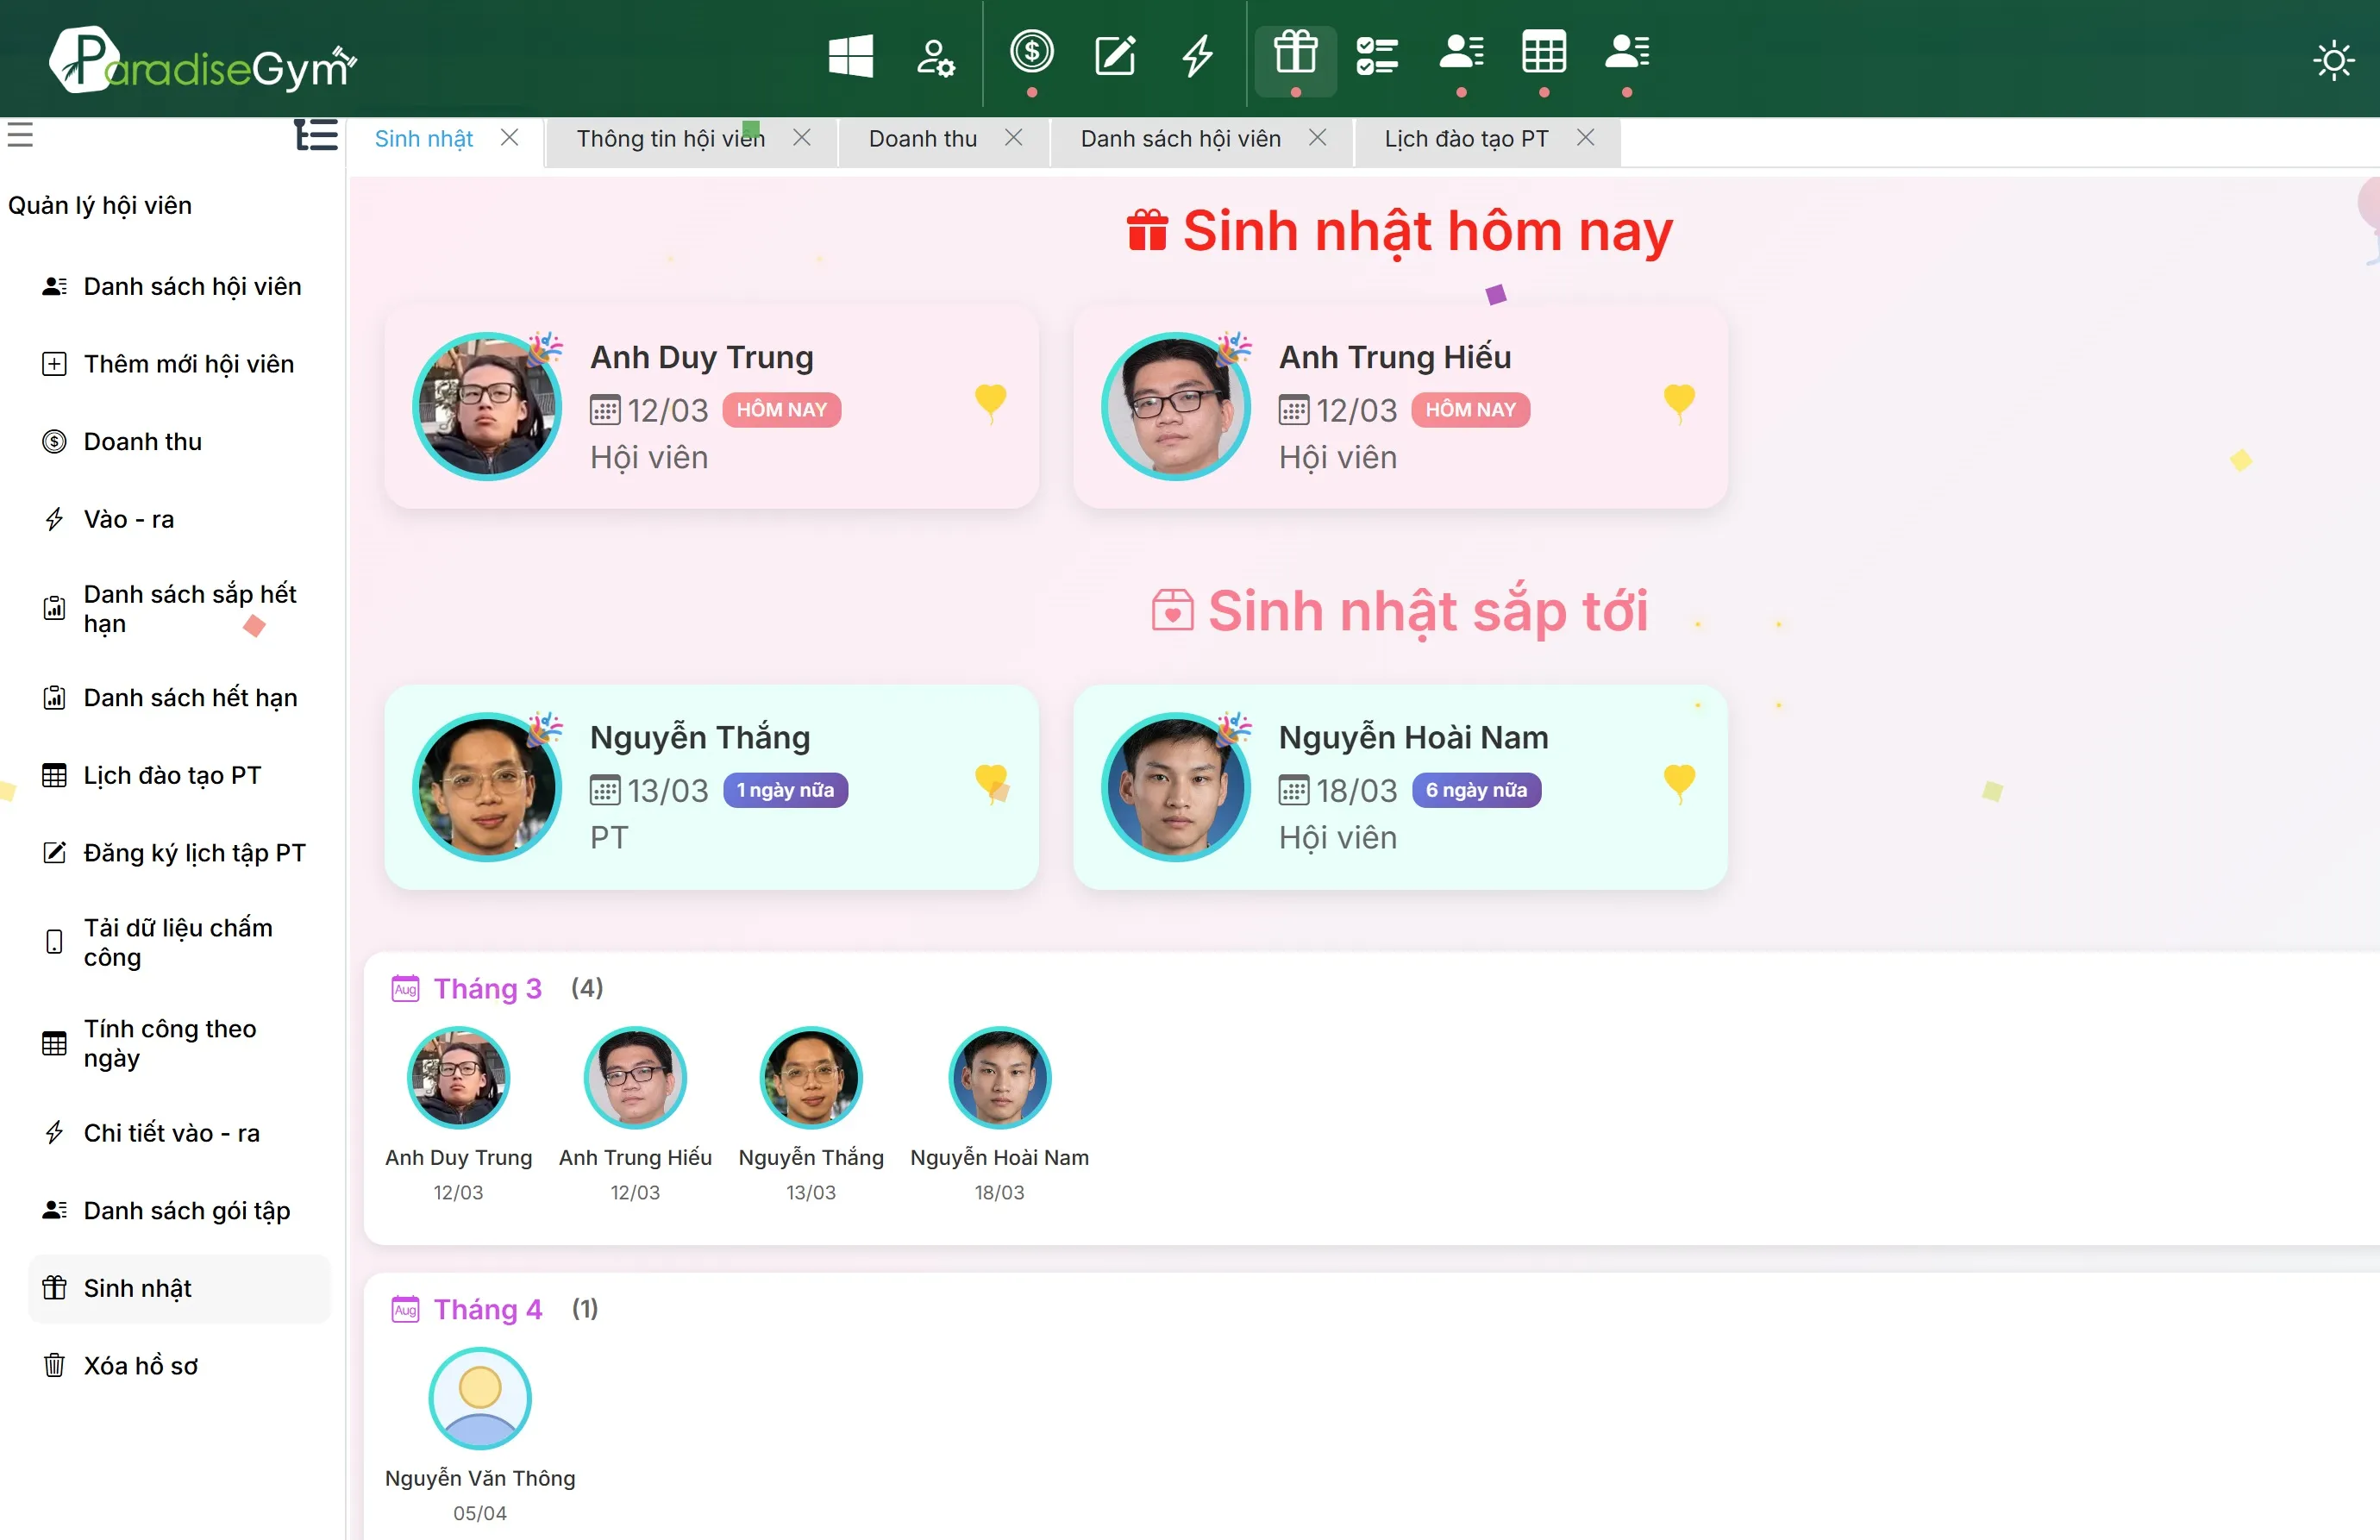2380x1540 pixels.
Task: Switch to the Doanh thu tab
Action: tap(922, 139)
